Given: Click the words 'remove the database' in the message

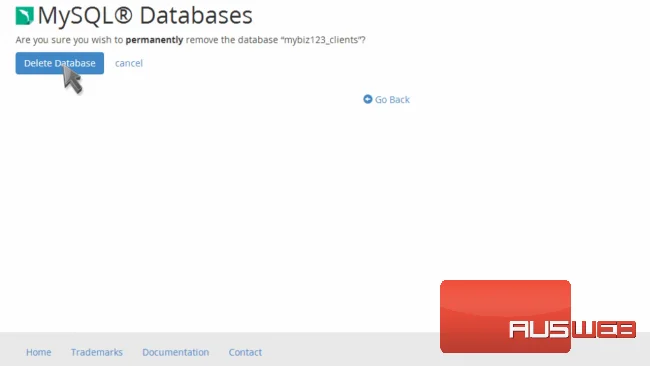Looking at the screenshot, I should [232, 40].
